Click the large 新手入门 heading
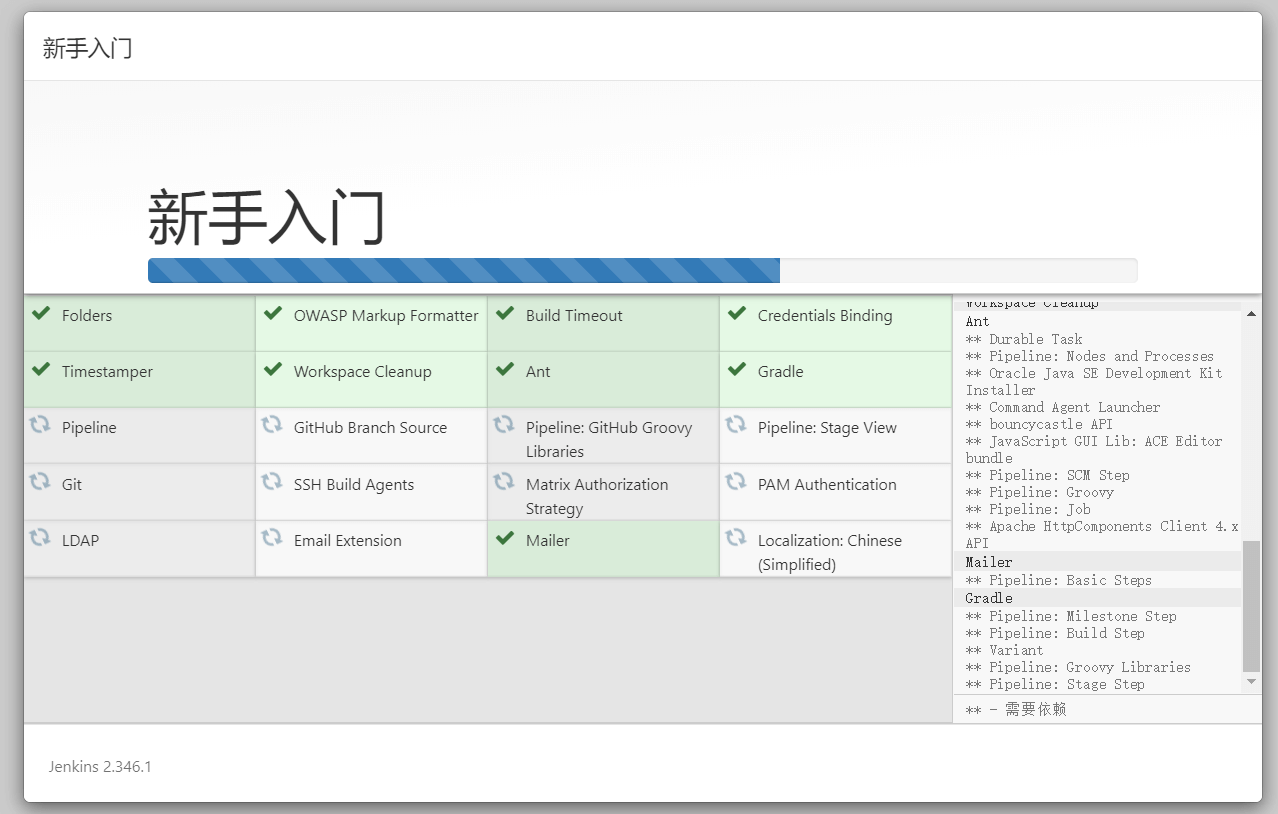The image size is (1278, 814). [267, 217]
